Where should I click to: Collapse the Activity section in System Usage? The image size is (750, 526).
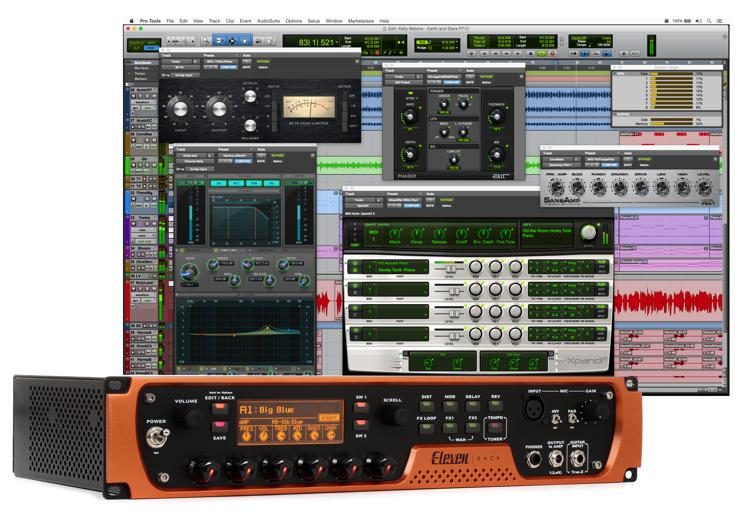pos(616,114)
